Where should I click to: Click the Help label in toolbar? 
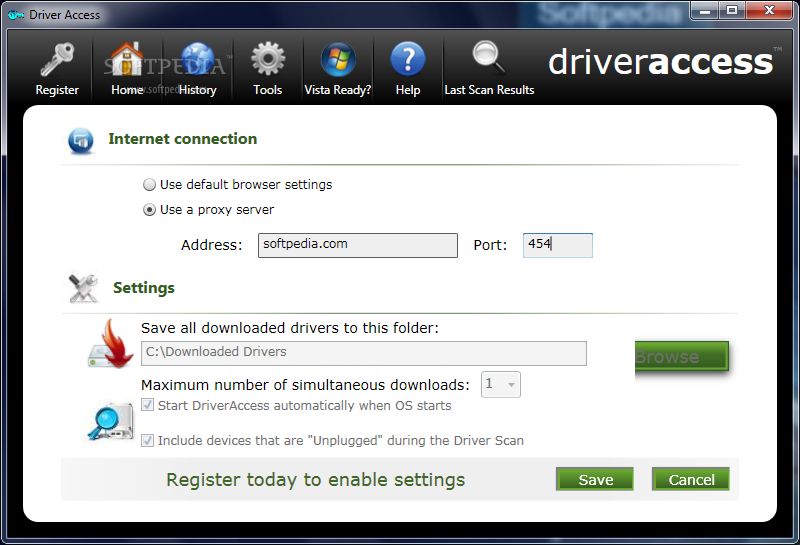click(408, 90)
